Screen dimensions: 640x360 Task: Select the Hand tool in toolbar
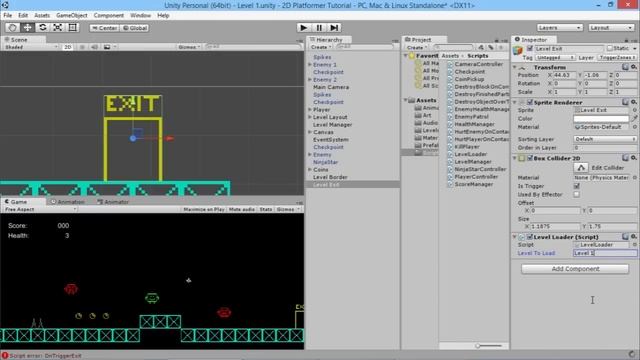(12, 27)
